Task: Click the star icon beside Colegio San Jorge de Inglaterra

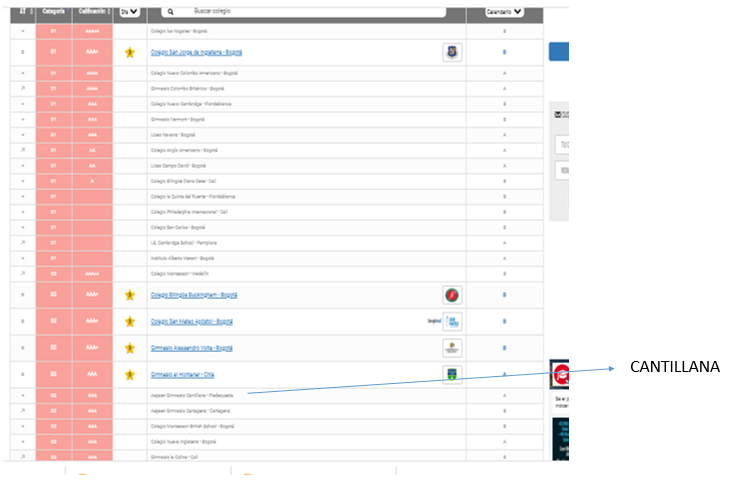Action: point(129,53)
